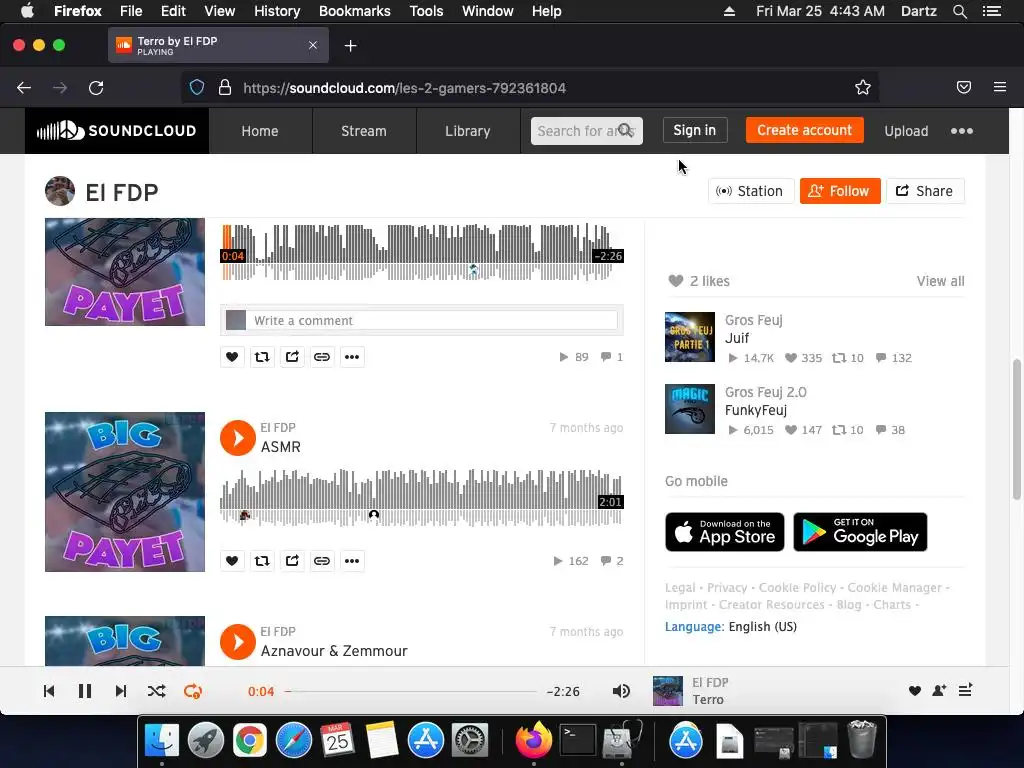Like the Terro track with heart icon
Screen dimensions: 1024x768
[232, 357]
